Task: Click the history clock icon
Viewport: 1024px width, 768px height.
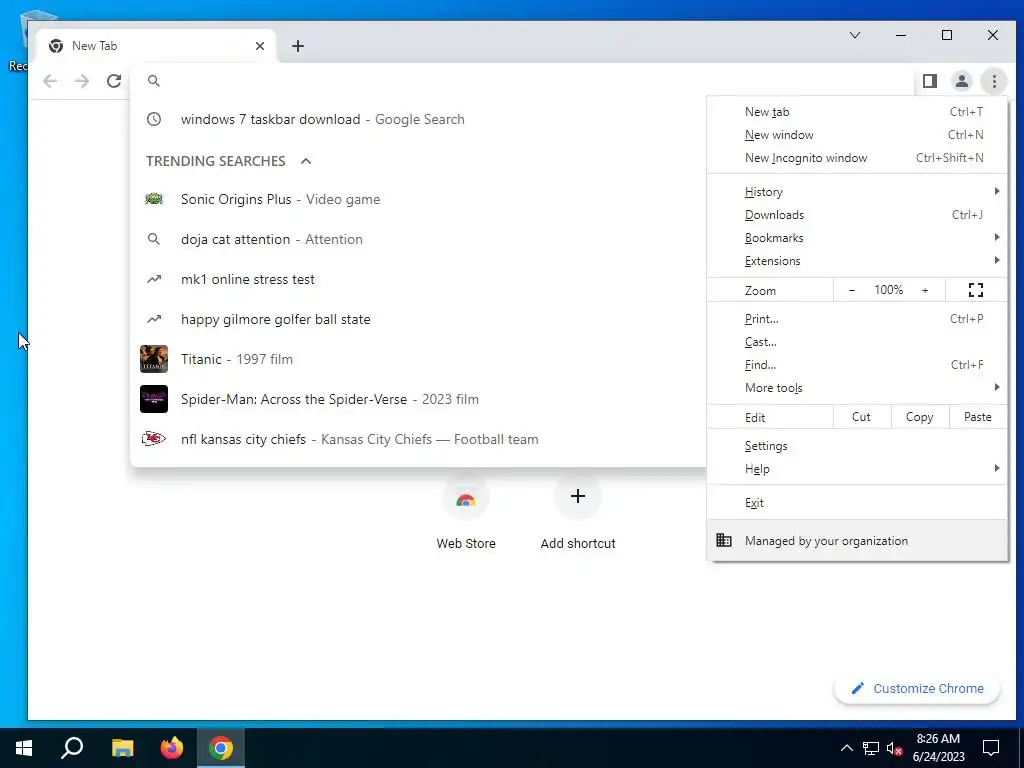Action: (153, 120)
